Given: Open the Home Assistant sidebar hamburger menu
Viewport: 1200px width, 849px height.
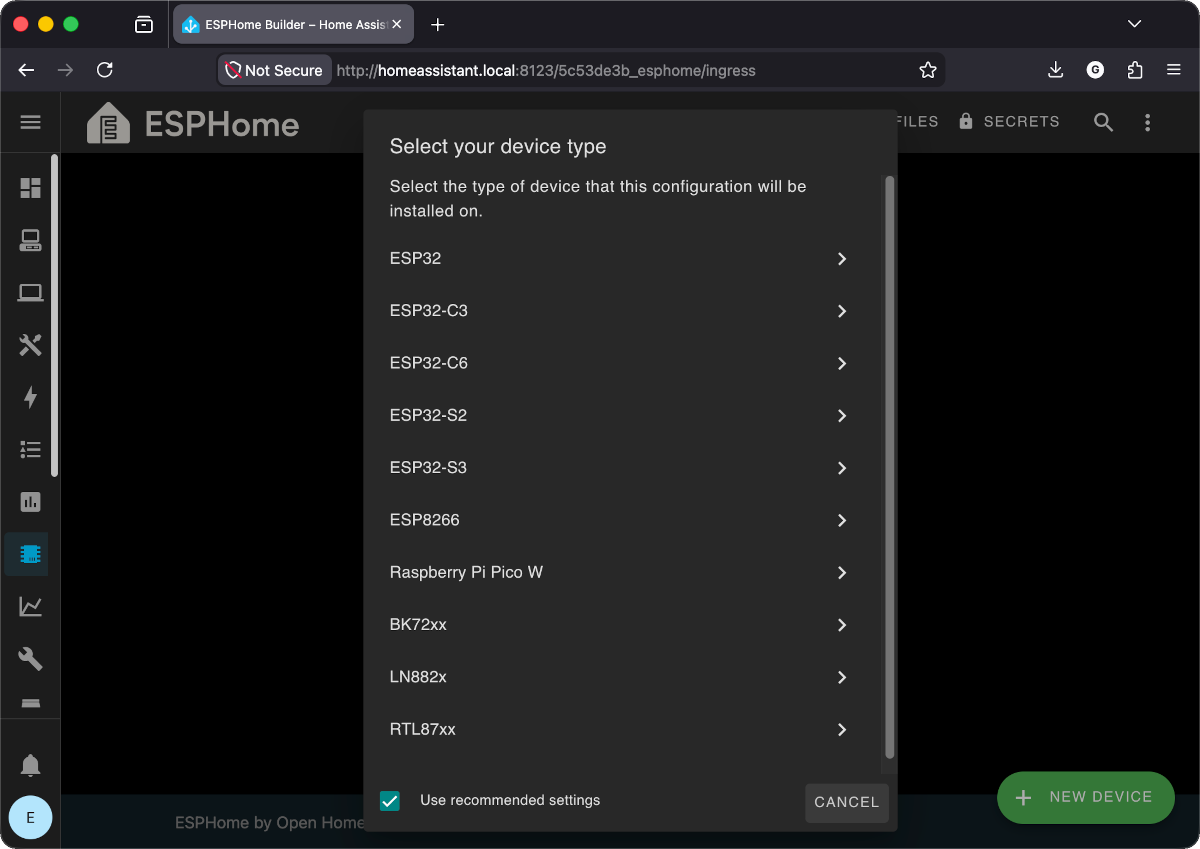Looking at the screenshot, I should click(x=31, y=122).
